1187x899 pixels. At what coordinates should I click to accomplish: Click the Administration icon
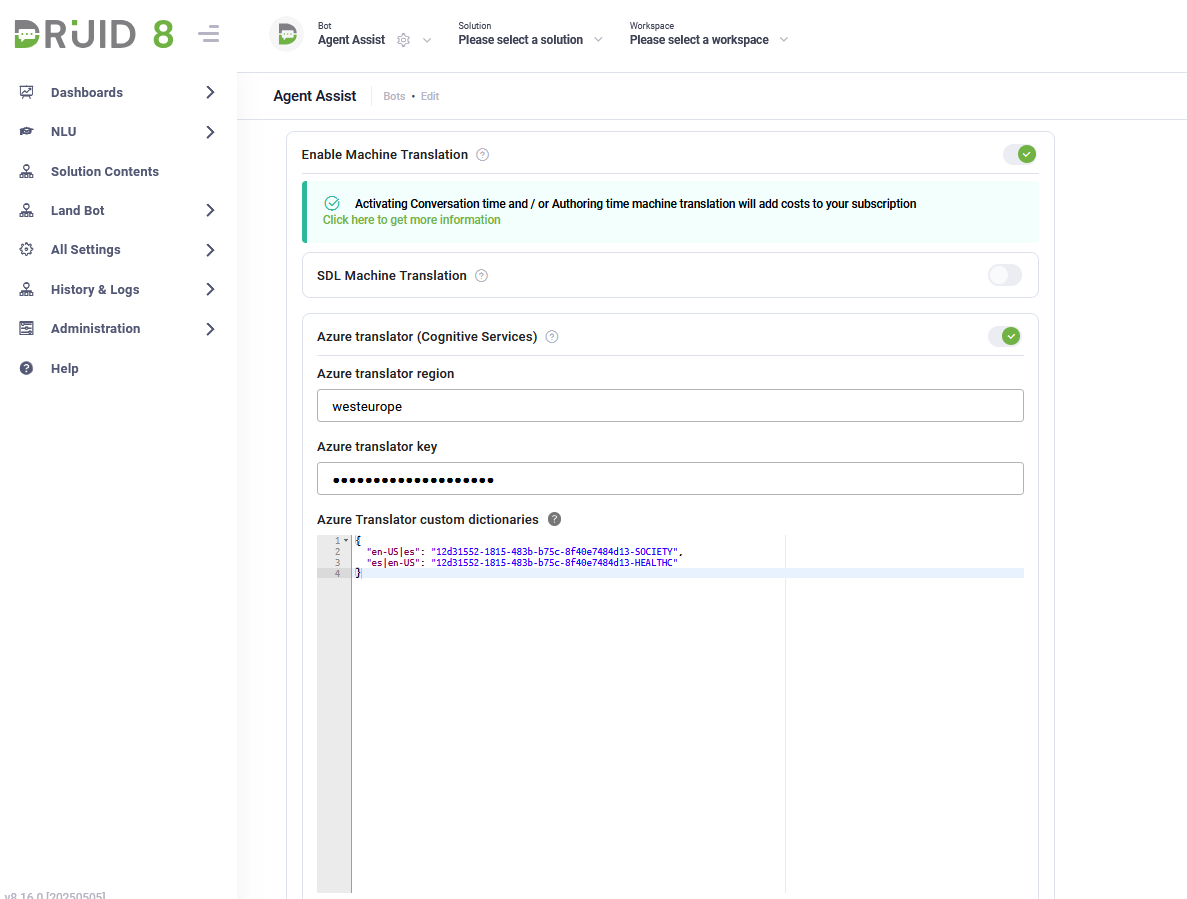26,328
